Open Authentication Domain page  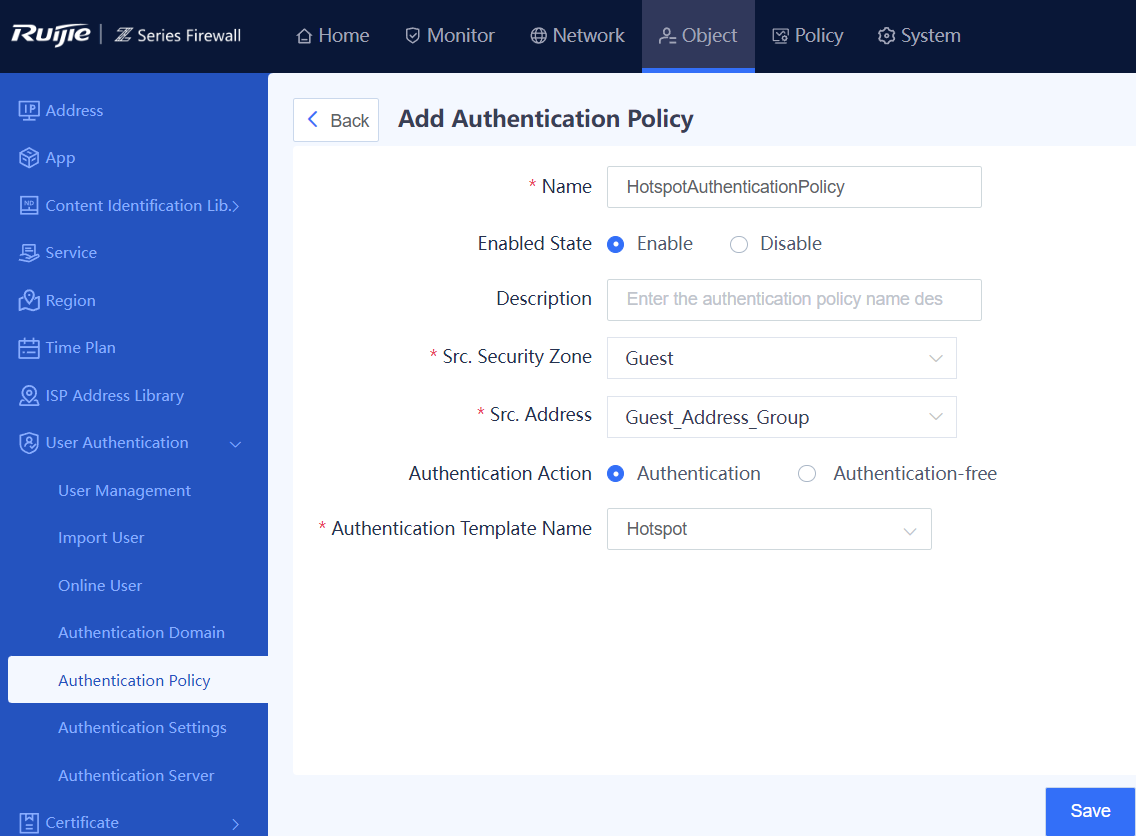pos(141,632)
